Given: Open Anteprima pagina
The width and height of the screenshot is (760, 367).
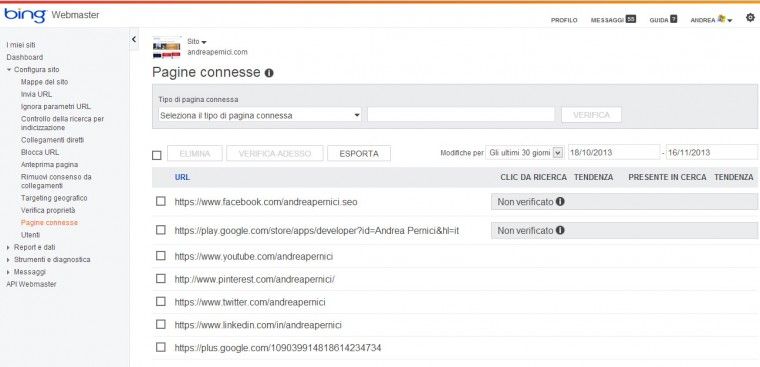Looking at the screenshot, I should click(x=49, y=165).
